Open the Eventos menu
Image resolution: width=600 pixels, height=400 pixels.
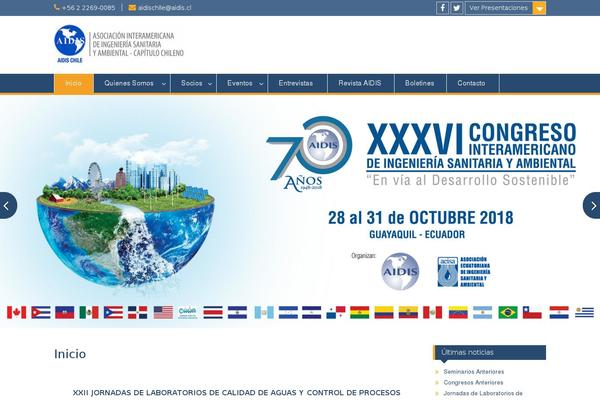tap(240, 83)
